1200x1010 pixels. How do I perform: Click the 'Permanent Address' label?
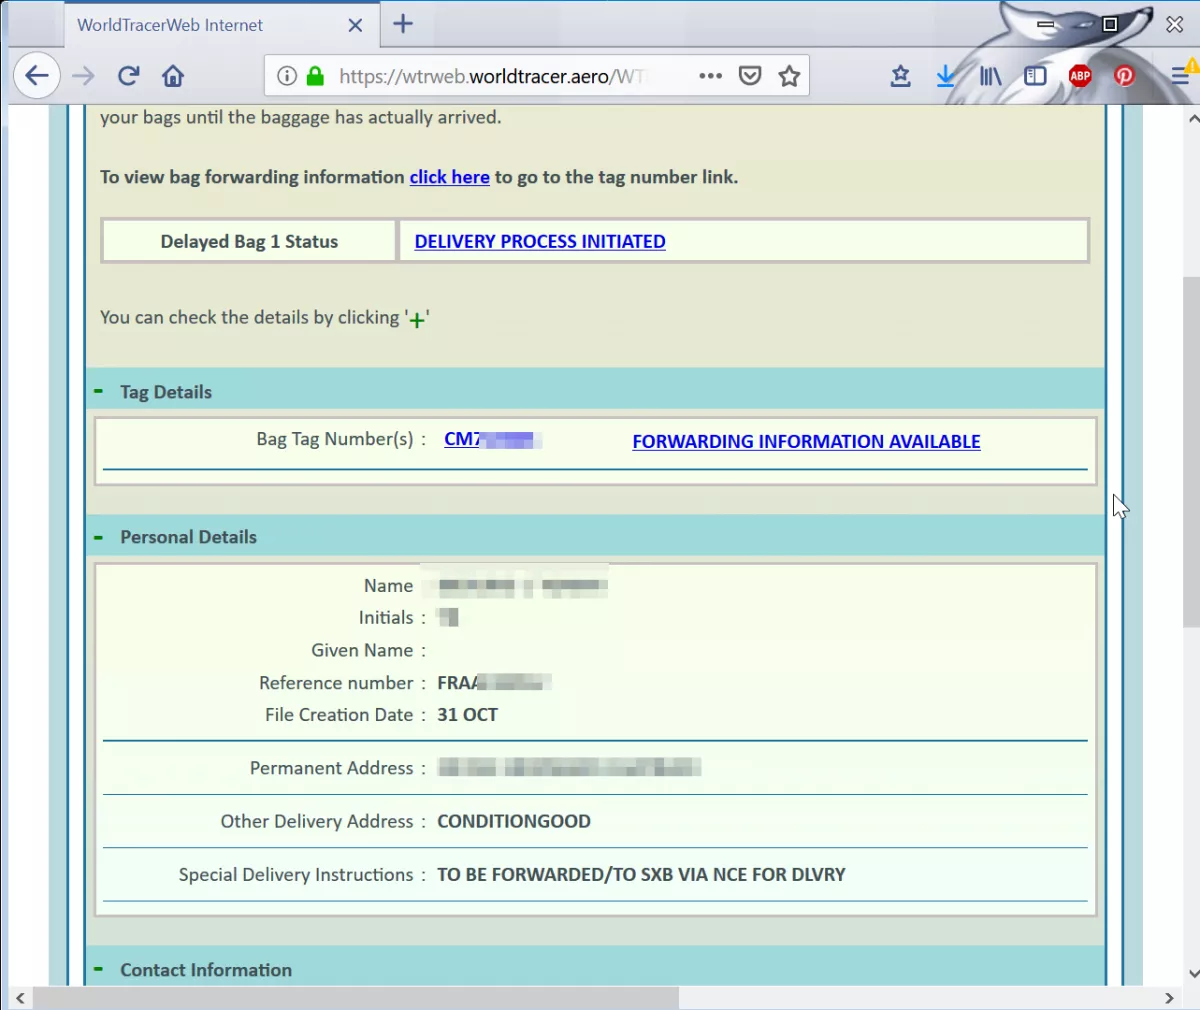[x=331, y=768]
